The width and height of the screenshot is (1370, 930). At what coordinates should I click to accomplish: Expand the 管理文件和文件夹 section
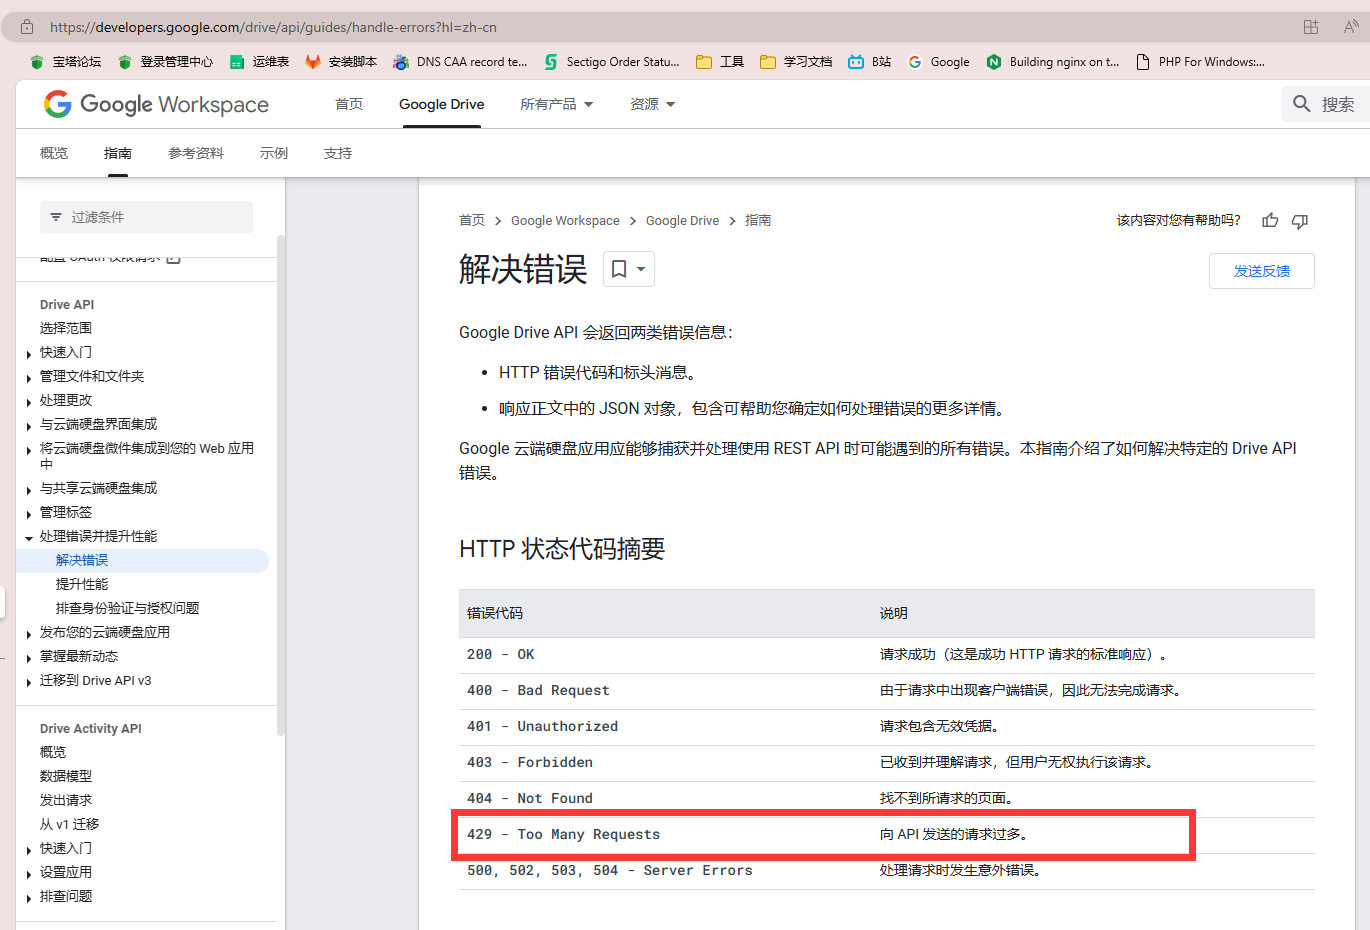point(29,378)
